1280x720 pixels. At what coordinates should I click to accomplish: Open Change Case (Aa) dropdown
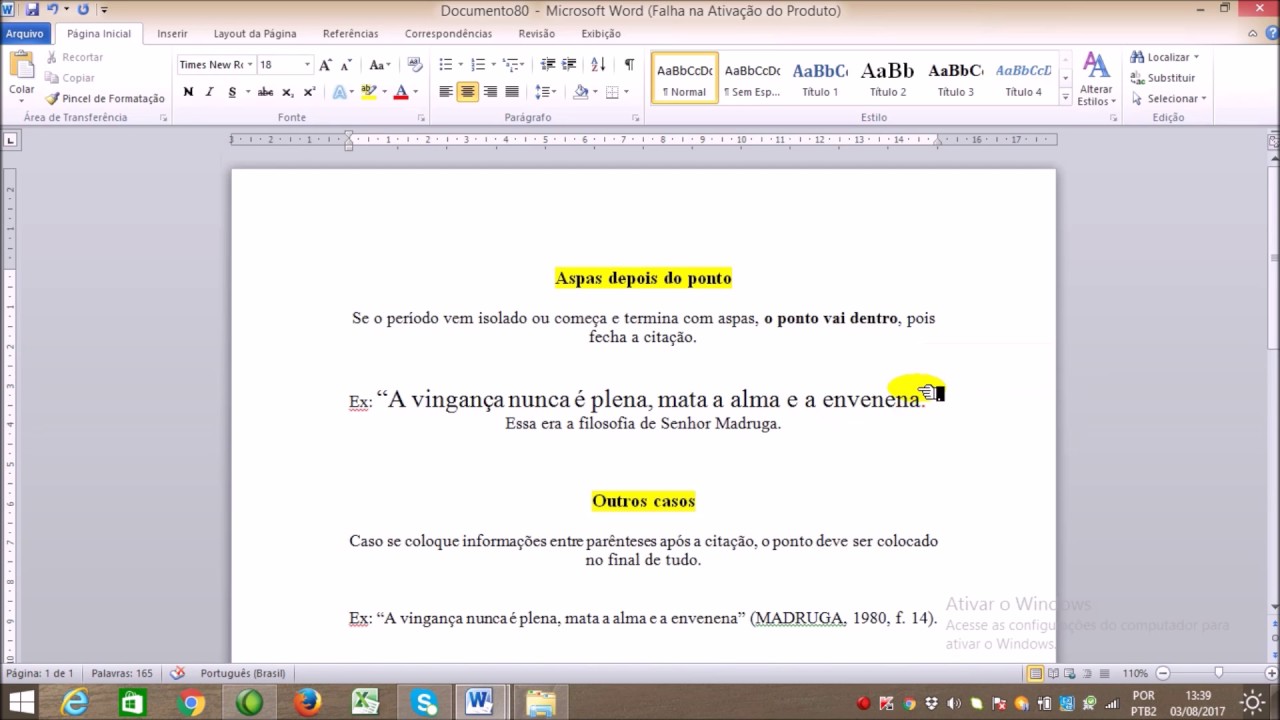tap(380, 65)
